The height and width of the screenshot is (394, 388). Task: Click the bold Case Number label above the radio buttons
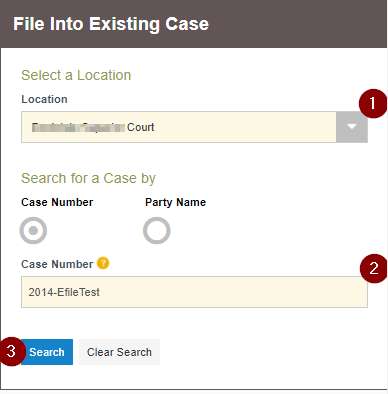click(57, 202)
